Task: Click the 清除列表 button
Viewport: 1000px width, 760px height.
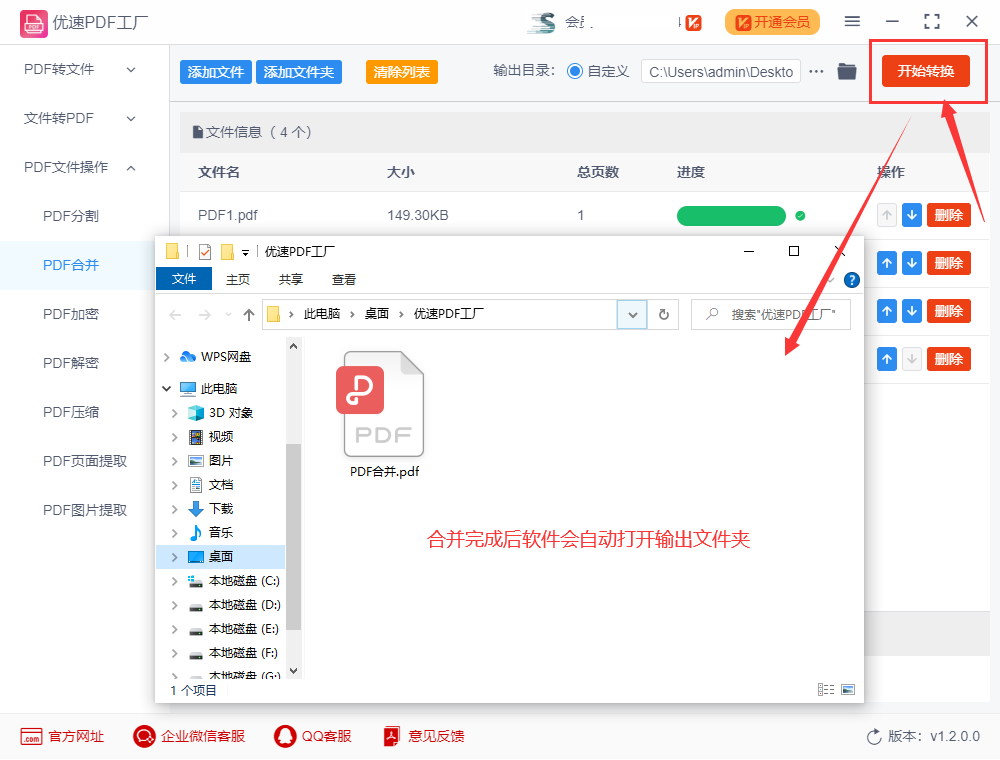Action: coord(401,71)
